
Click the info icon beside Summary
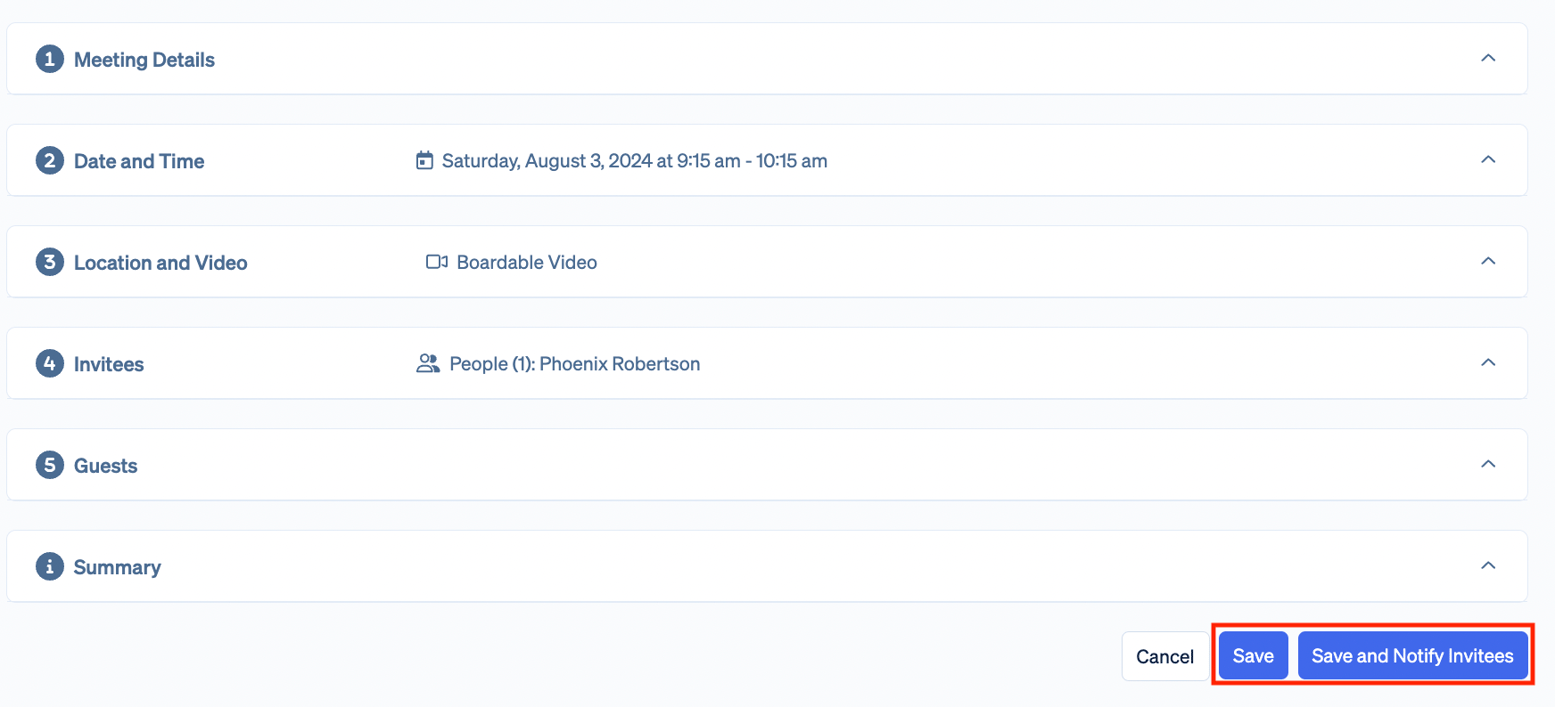(x=49, y=566)
